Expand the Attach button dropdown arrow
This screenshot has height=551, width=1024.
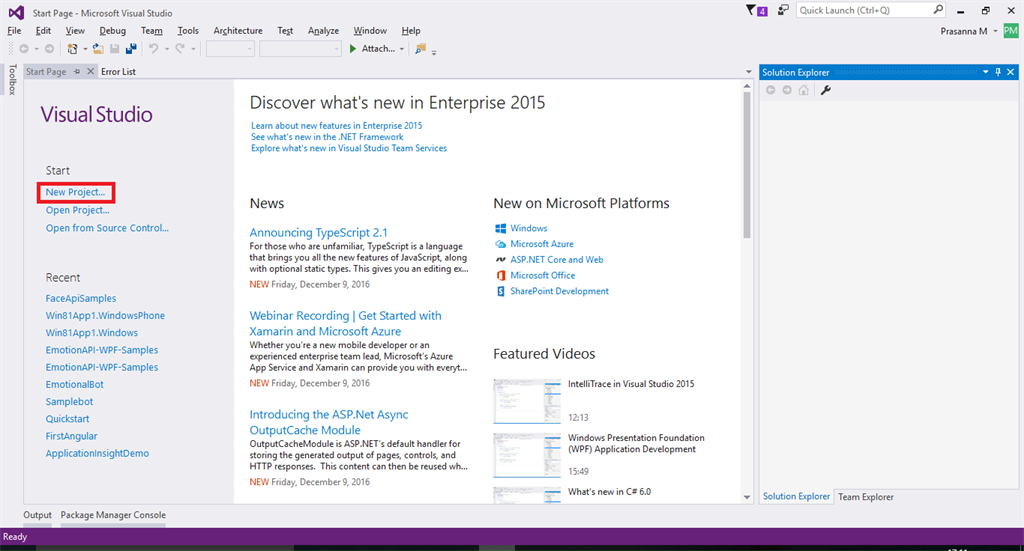pos(402,48)
